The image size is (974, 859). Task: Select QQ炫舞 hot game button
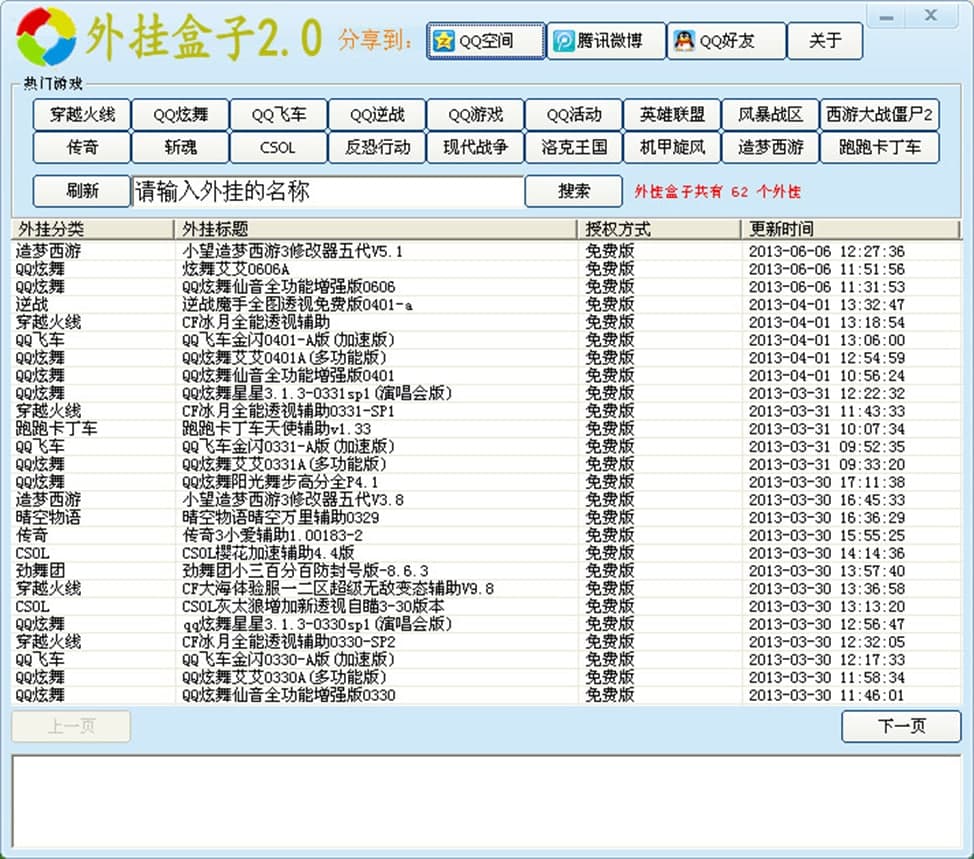click(180, 114)
